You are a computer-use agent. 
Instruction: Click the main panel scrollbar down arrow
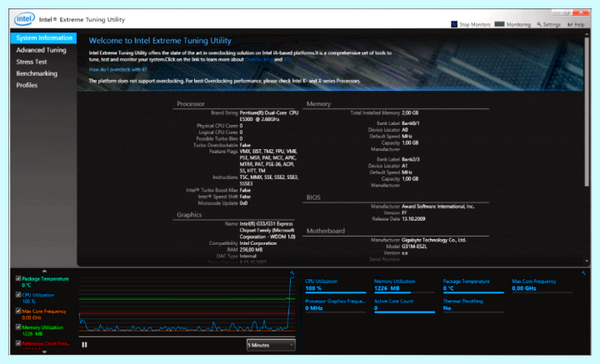[587, 261]
